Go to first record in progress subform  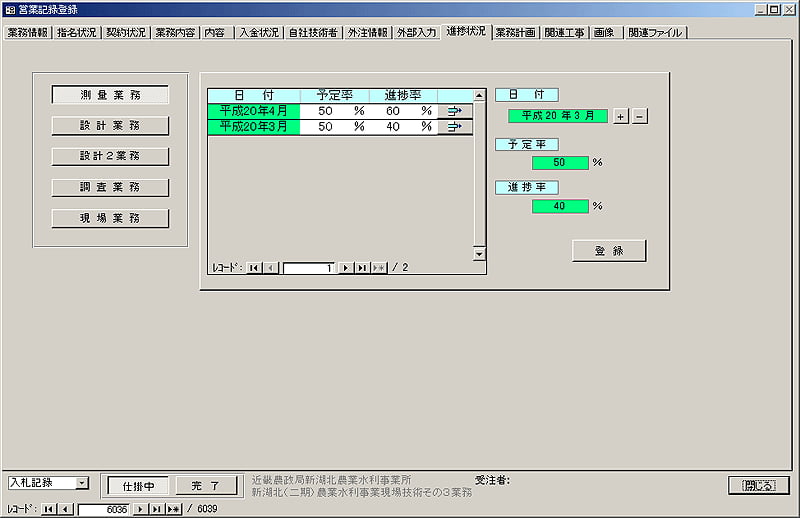254,268
